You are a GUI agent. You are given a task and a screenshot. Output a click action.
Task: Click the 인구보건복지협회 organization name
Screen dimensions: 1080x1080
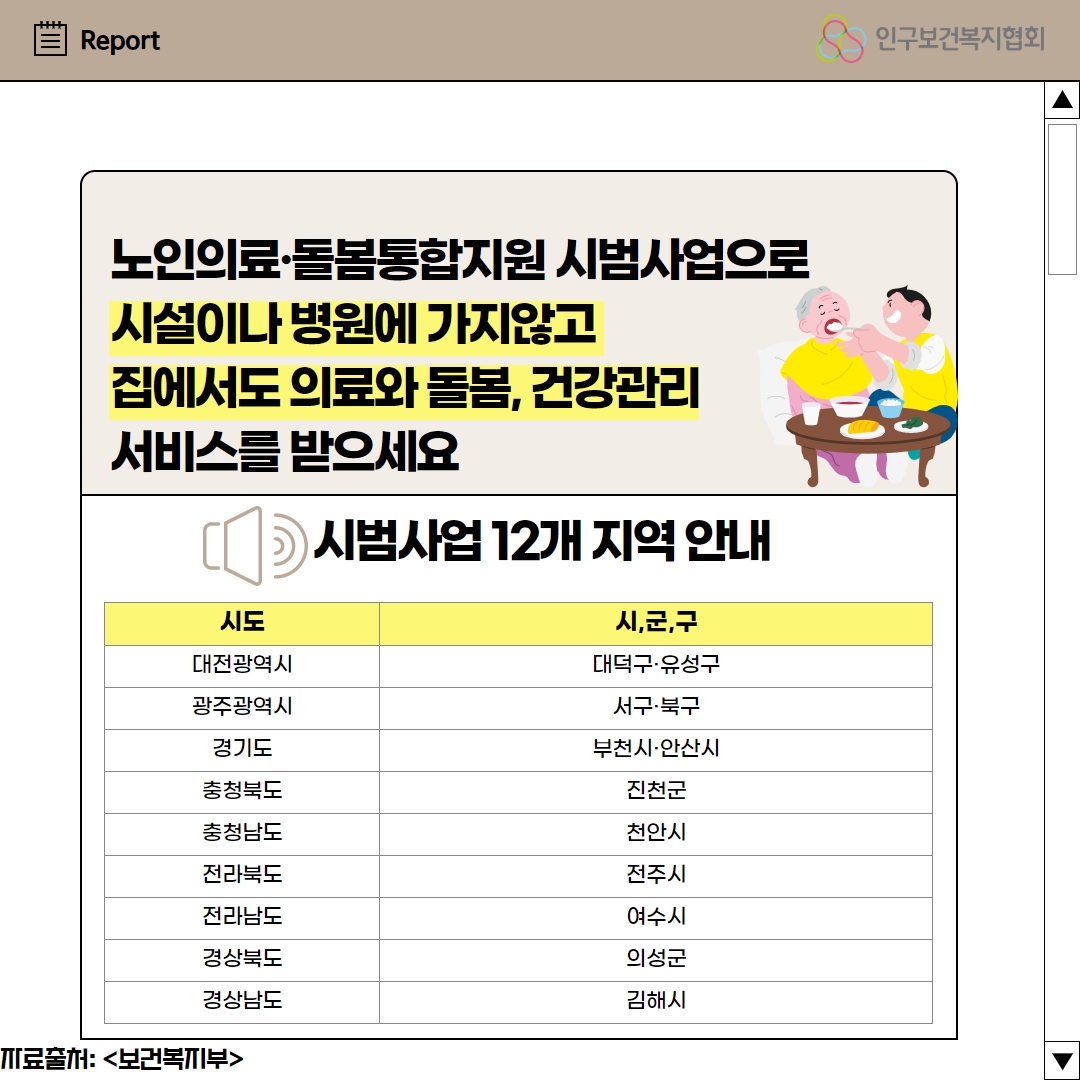coord(959,39)
